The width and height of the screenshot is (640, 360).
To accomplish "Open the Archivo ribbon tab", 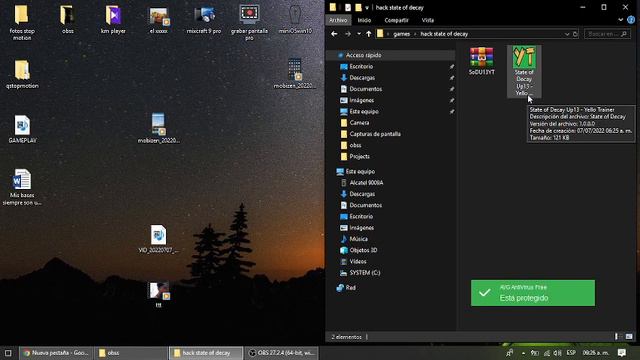I will [338, 20].
